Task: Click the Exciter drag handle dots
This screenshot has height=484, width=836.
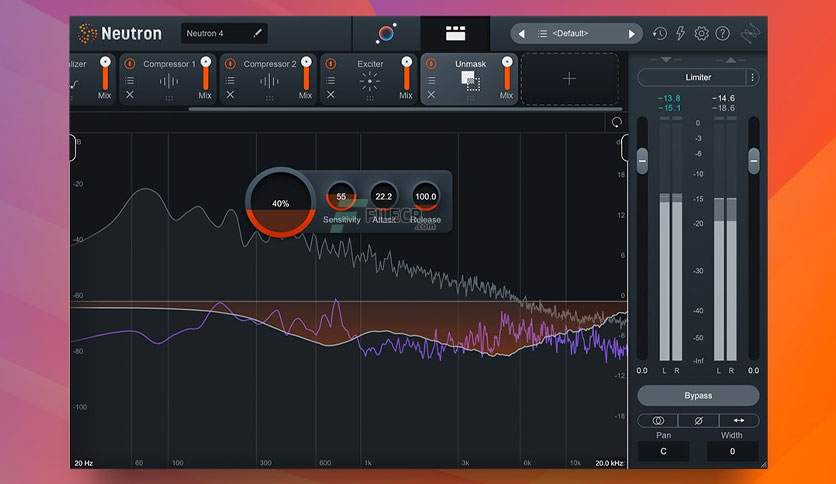Action: [x=369, y=99]
